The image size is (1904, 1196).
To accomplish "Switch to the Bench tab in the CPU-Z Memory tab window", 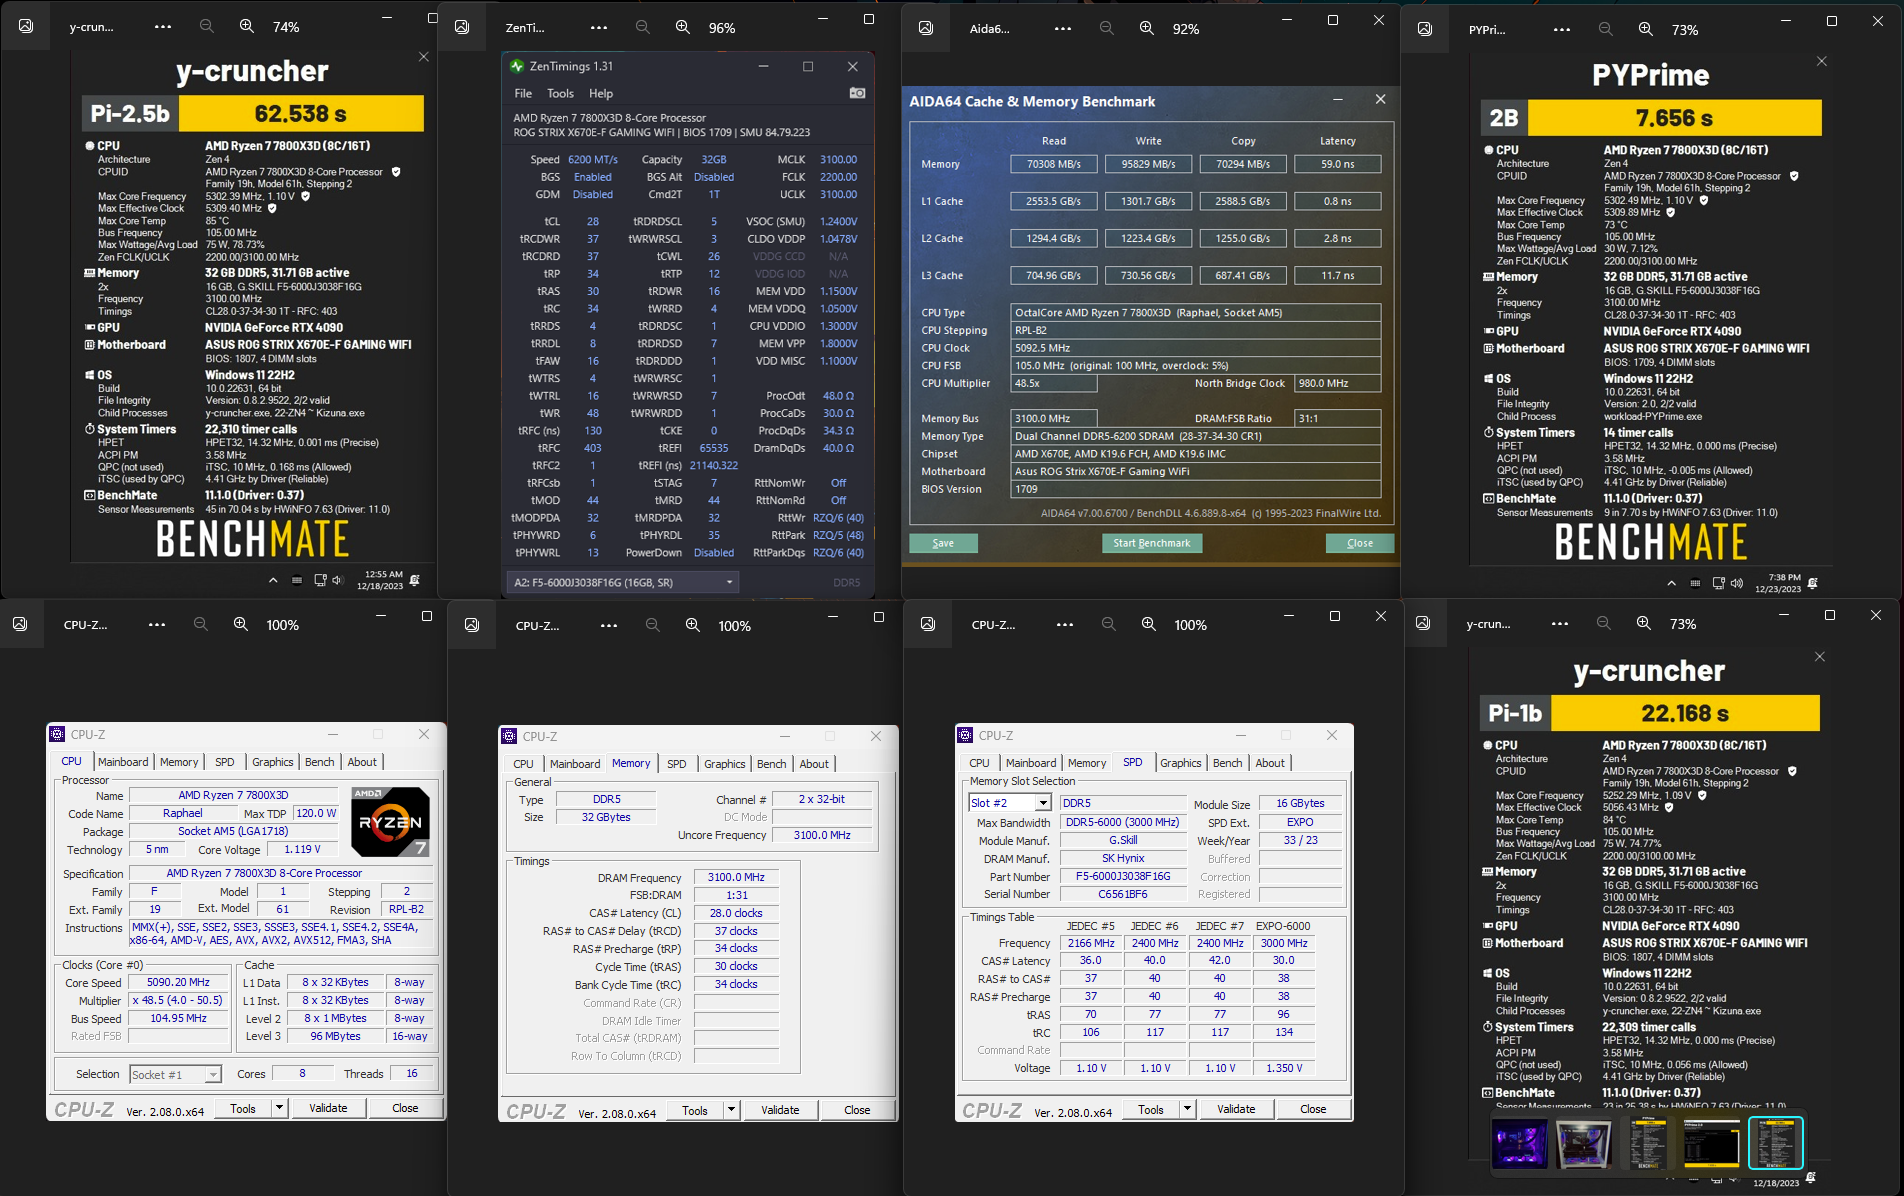I will click(771, 764).
